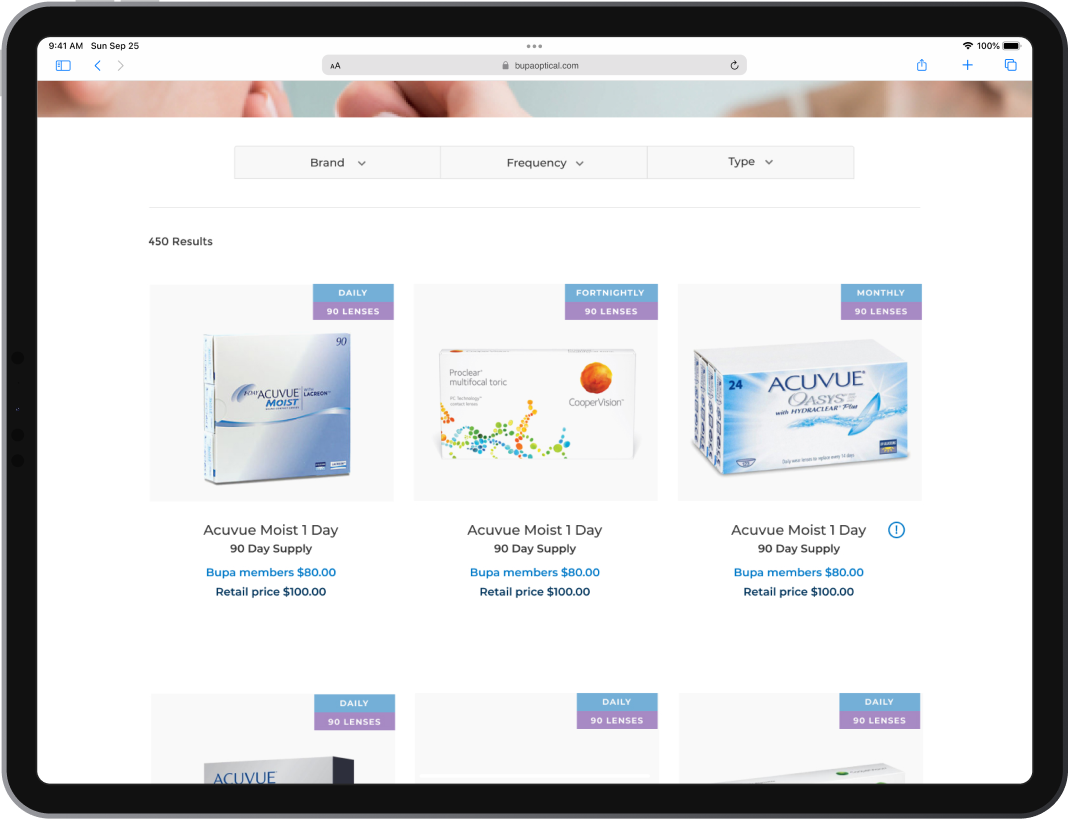This screenshot has height=819, width=1068.
Task: Open Acuvue Moist 1 Day under Daily card
Action: click(x=270, y=529)
